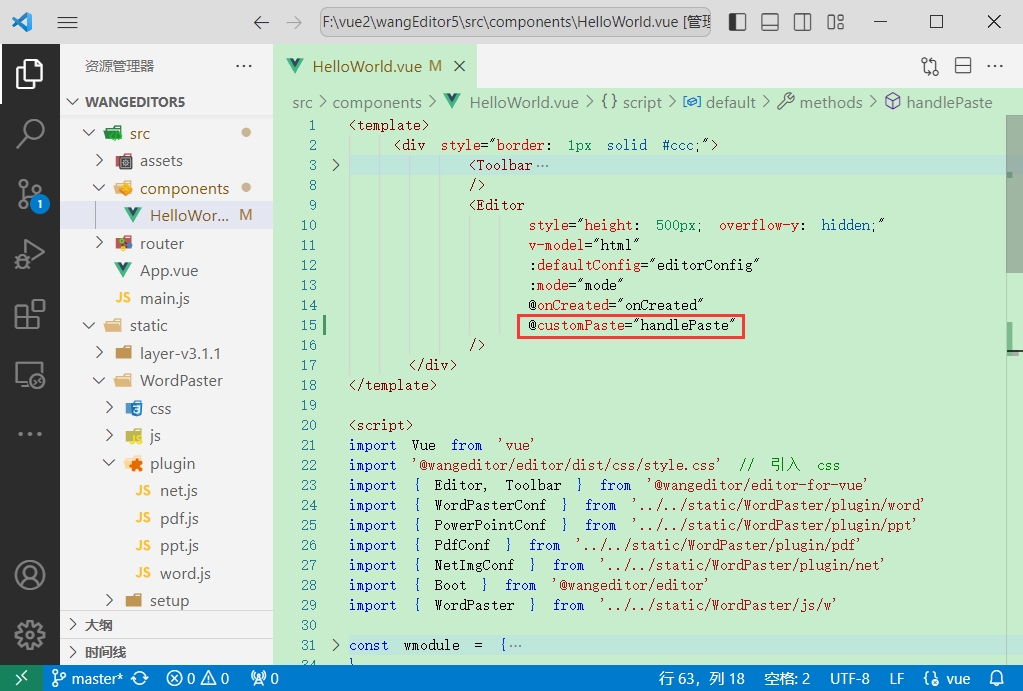Open the hamburger application menu
This screenshot has height=691, width=1023.
(68, 22)
